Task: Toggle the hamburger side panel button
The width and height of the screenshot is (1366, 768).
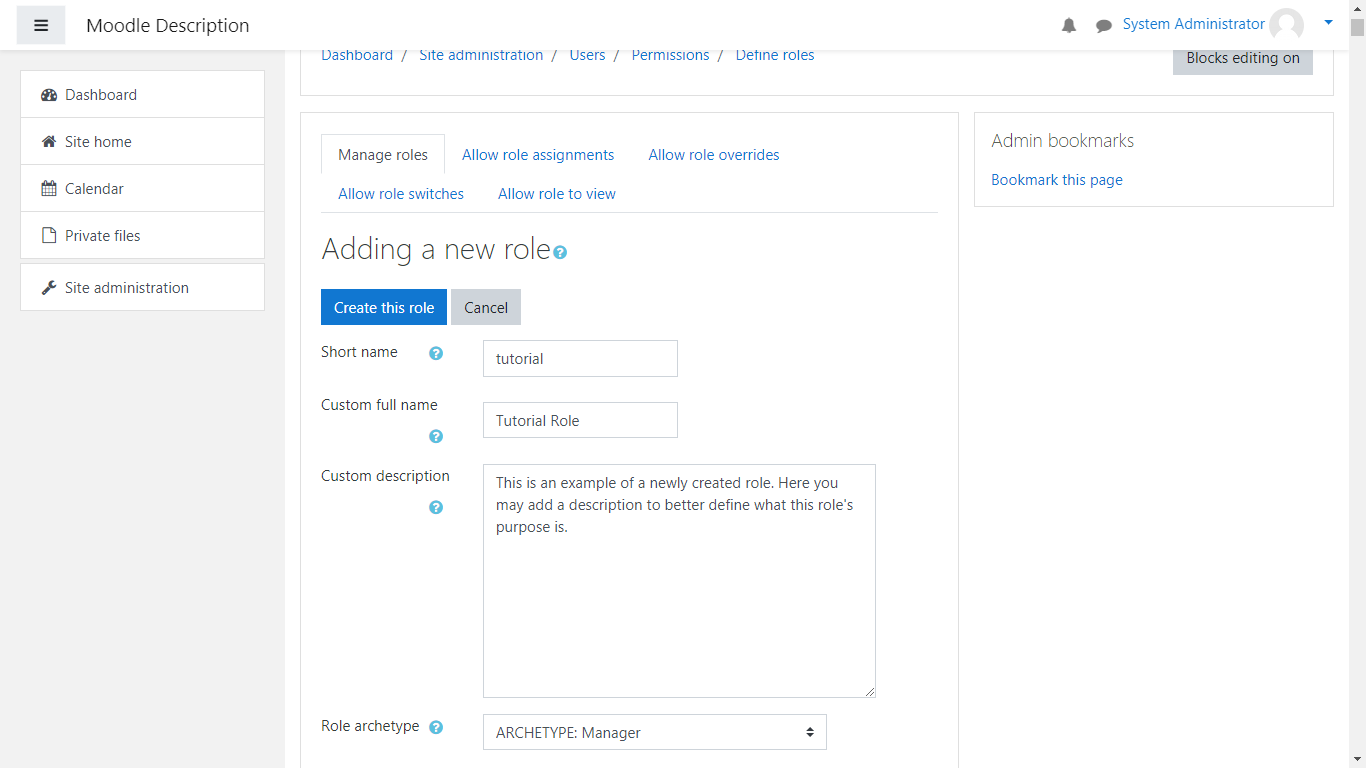Action: pos(41,25)
